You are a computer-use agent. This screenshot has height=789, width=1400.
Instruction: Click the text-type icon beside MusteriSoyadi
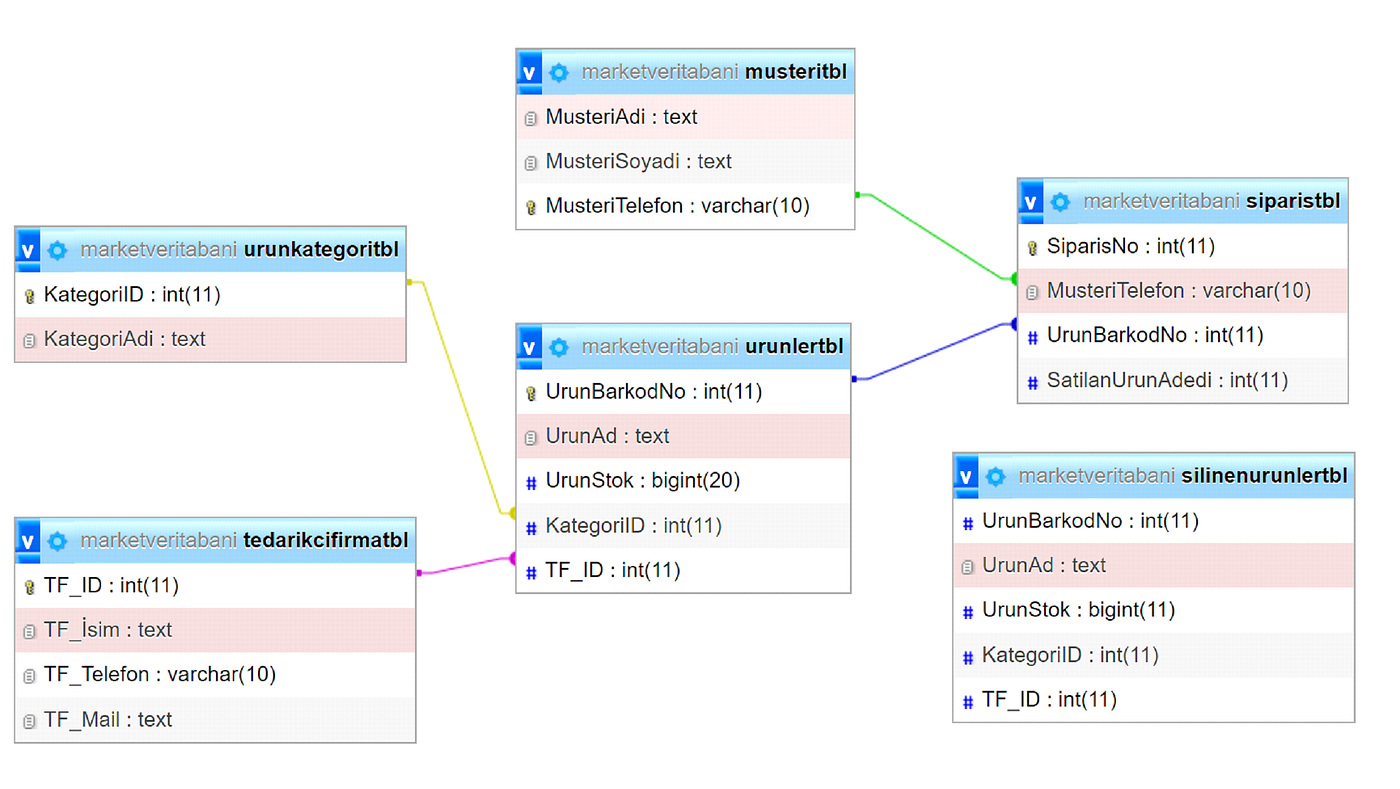pos(531,163)
